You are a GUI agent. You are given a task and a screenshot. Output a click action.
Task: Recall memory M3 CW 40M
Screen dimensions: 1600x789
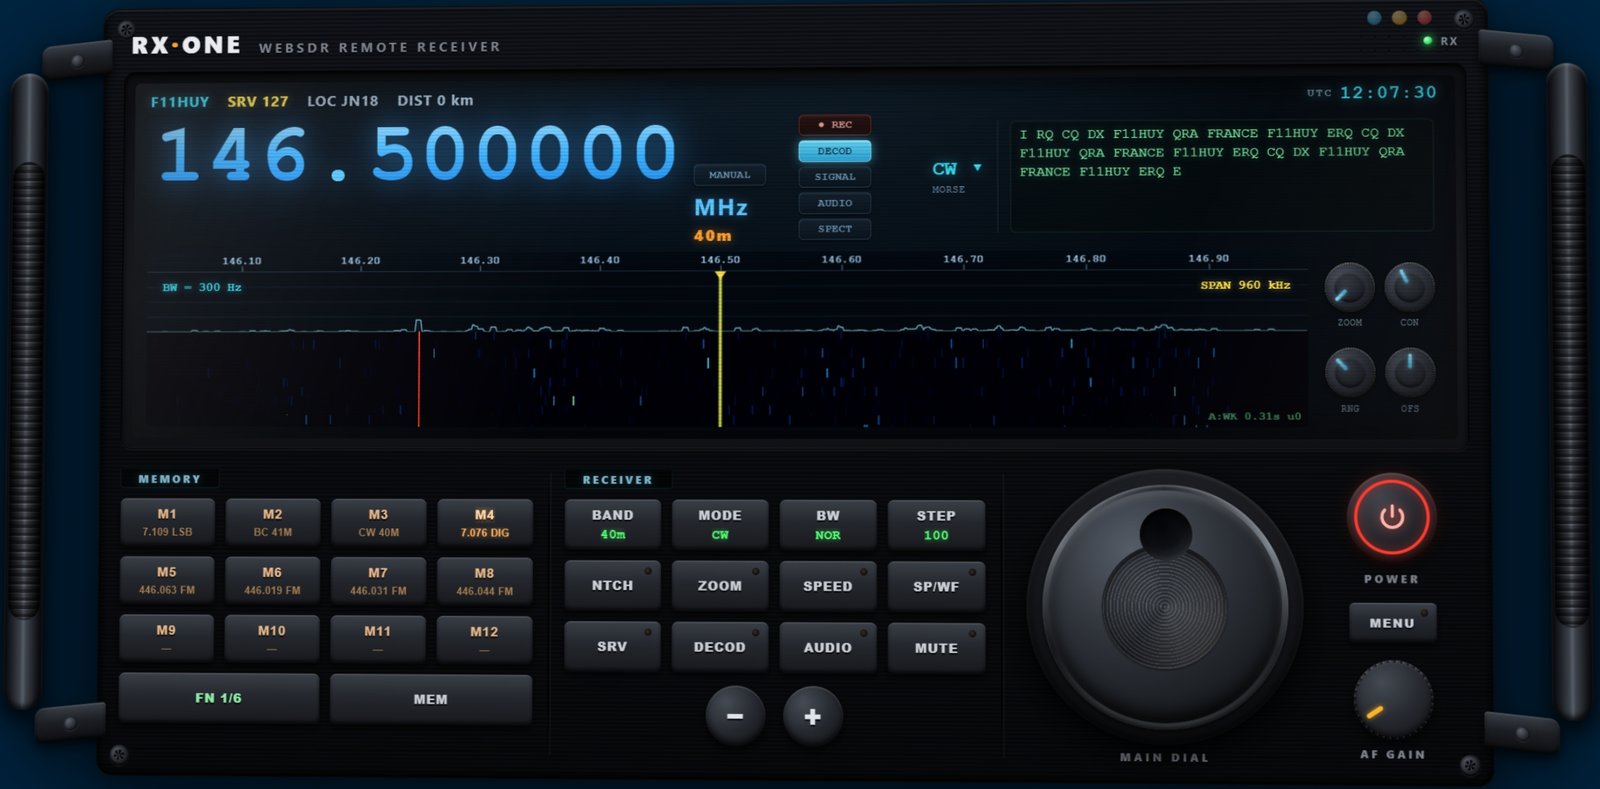pos(379,522)
